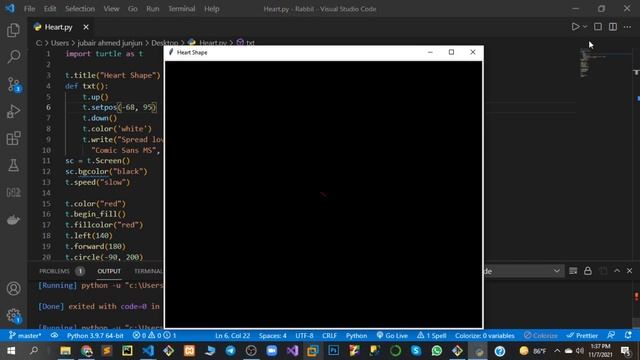This screenshot has width=640, height=360.
Task: Open the View menu
Action: tap(111, 9)
